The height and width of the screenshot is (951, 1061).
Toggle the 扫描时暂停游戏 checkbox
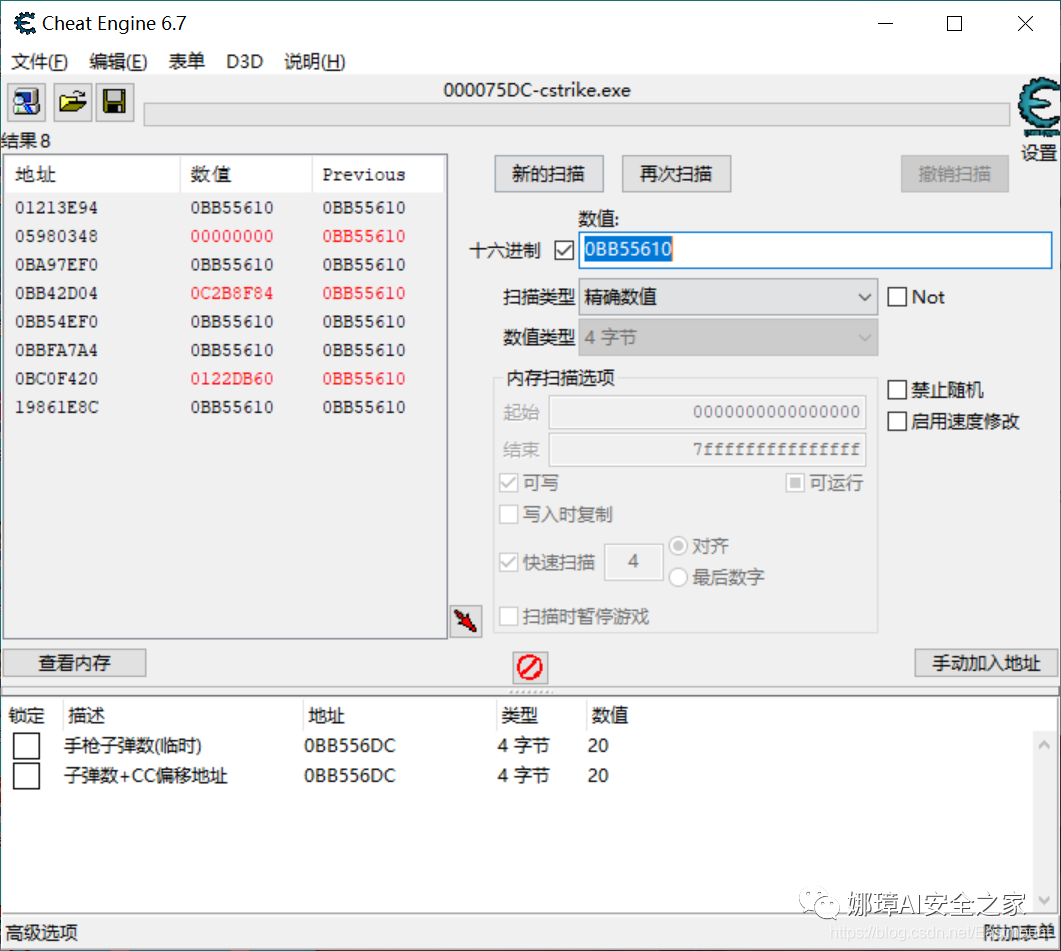coord(508,616)
